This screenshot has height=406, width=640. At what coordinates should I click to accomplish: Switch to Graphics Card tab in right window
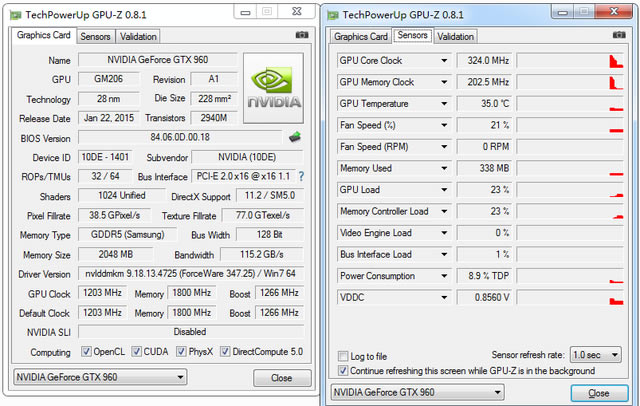click(361, 37)
